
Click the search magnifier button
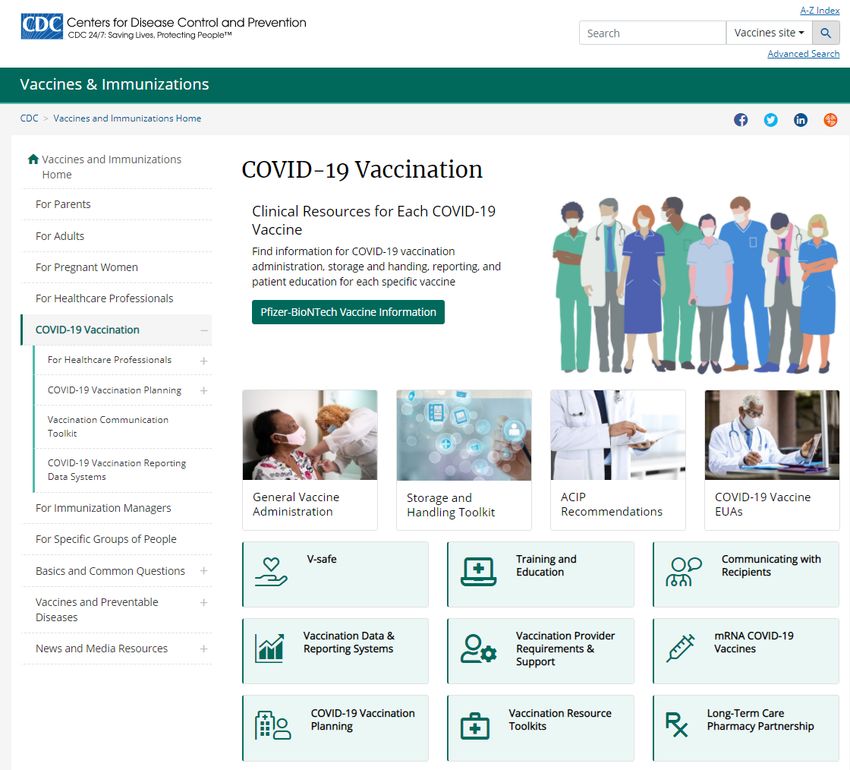pyautogui.click(x=826, y=33)
